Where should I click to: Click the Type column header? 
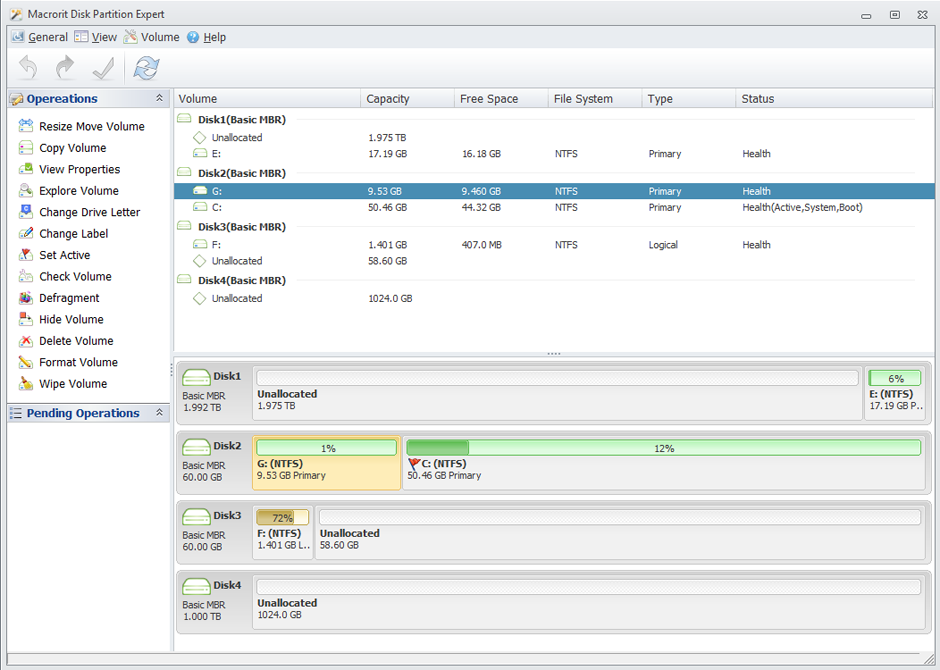tap(689, 99)
